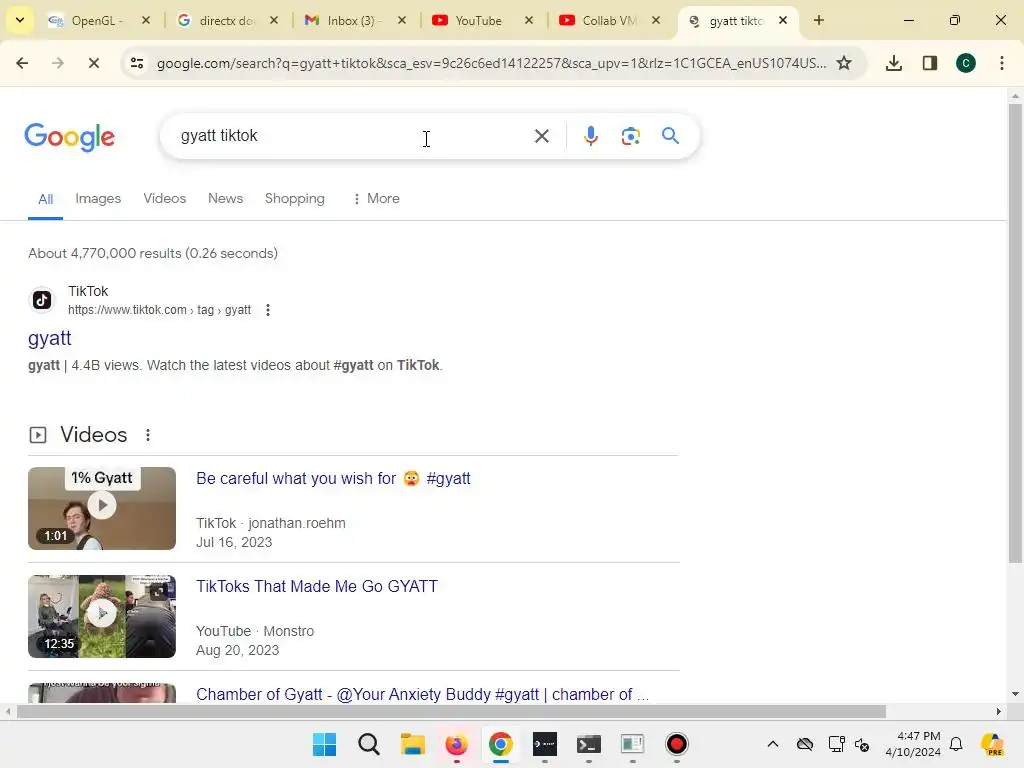The height and width of the screenshot is (768, 1024).
Task: Open a new browser tab
Action: coord(819,20)
